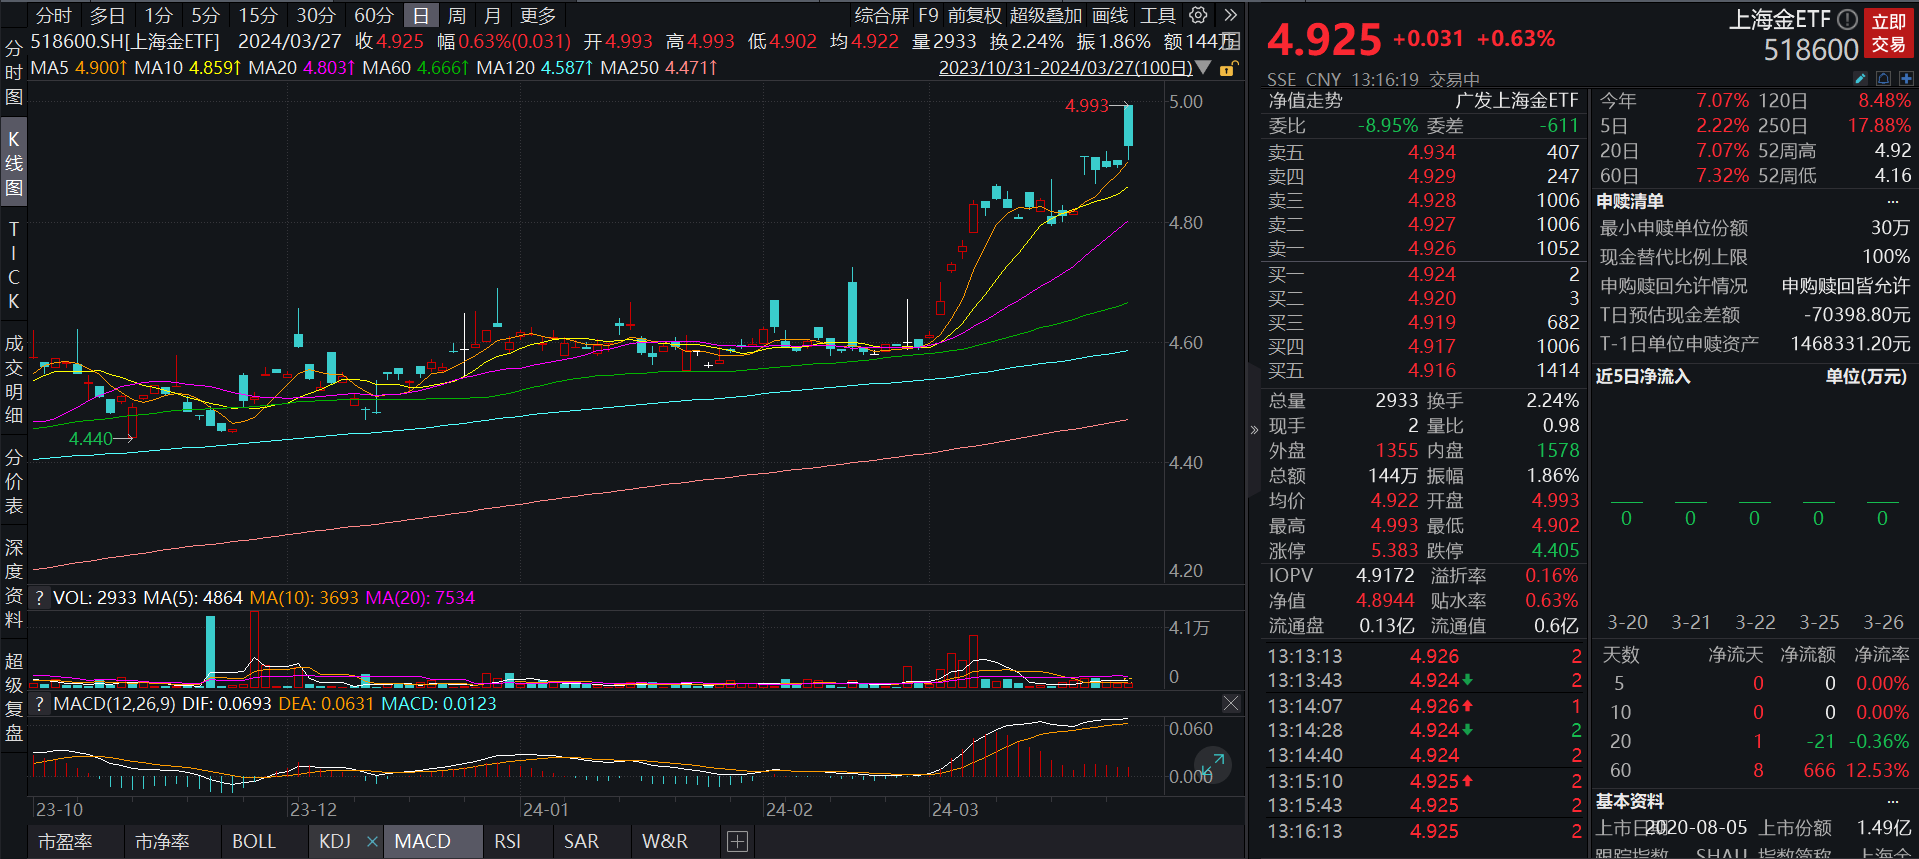Image resolution: width=1919 pixels, height=859 pixels.
Task: Click 超级叠加 overlay button
Action: (1046, 15)
